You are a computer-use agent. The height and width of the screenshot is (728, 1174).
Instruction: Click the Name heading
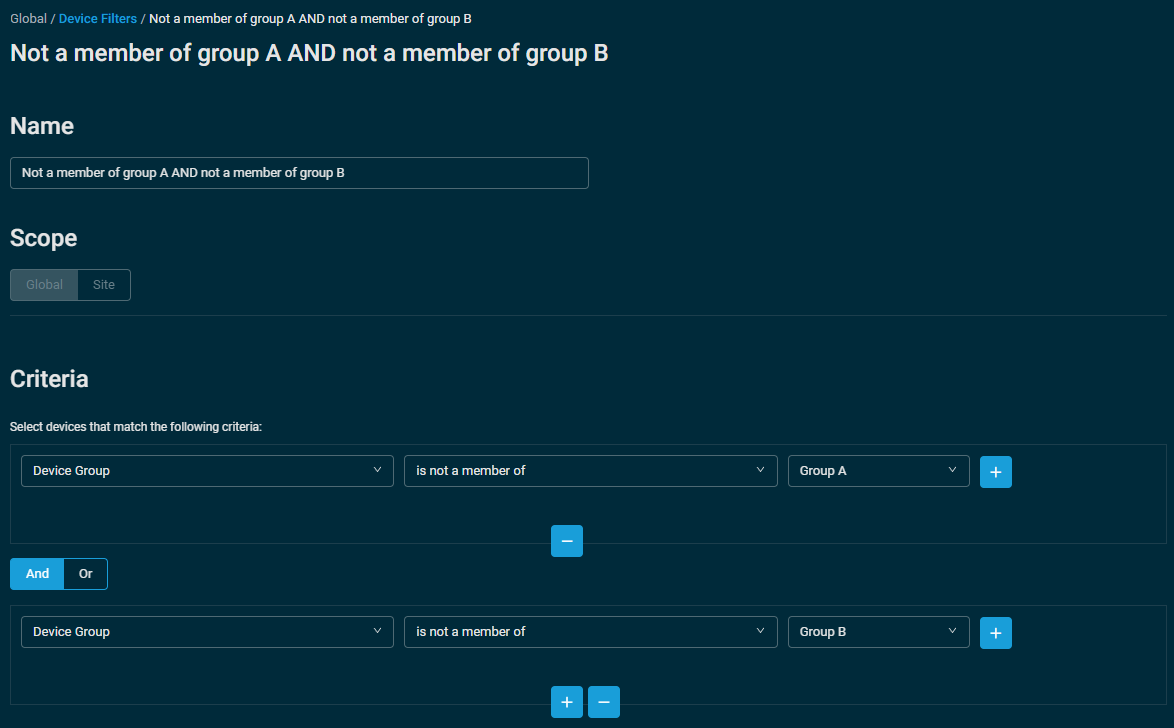[42, 126]
